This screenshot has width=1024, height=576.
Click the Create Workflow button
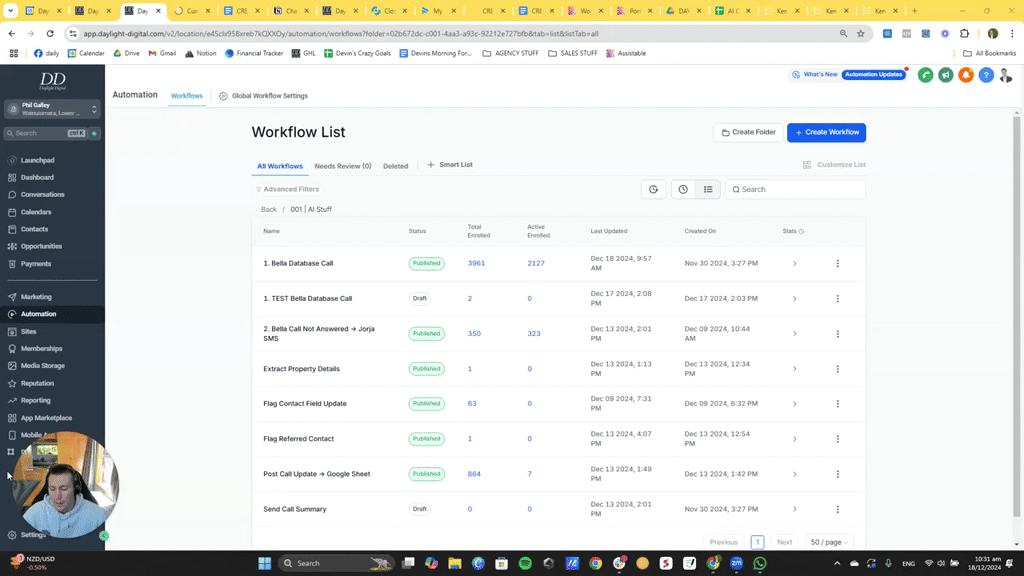coord(826,132)
